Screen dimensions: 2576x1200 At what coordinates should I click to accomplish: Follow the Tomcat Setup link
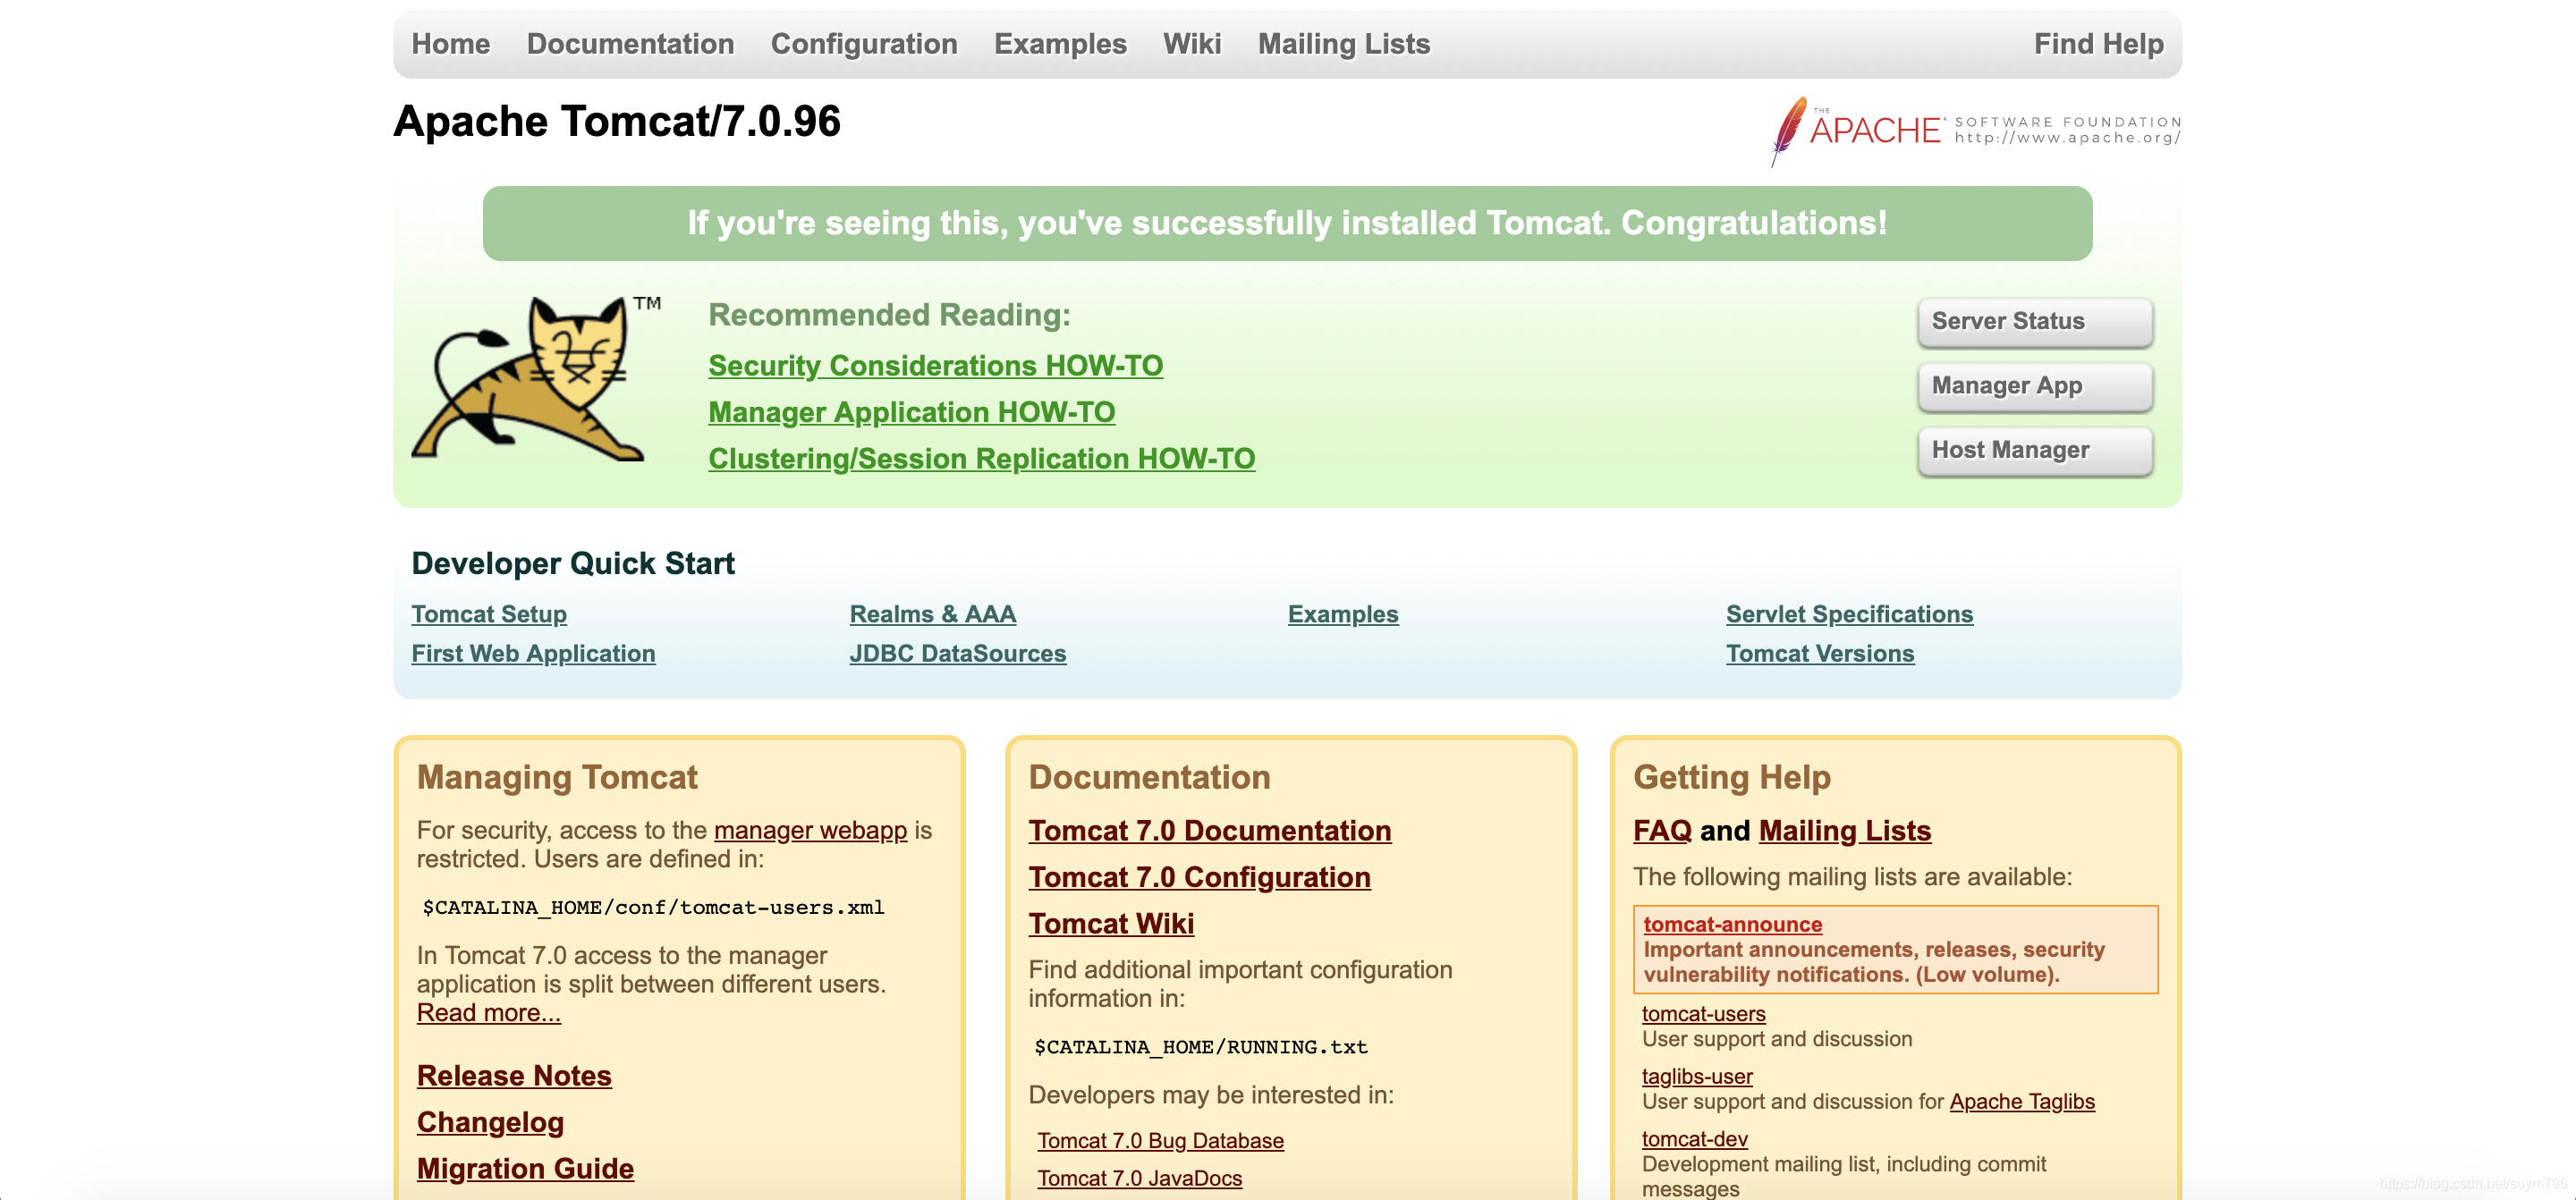pyautogui.click(x=489, y=614)
